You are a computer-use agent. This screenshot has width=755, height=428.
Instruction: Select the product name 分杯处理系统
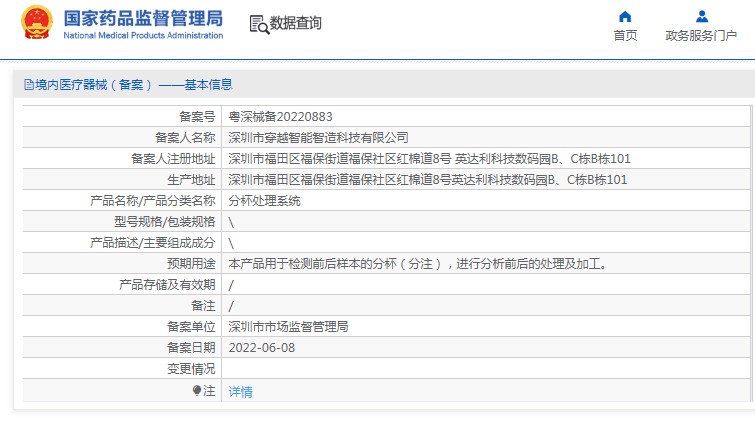coord(264,201)
